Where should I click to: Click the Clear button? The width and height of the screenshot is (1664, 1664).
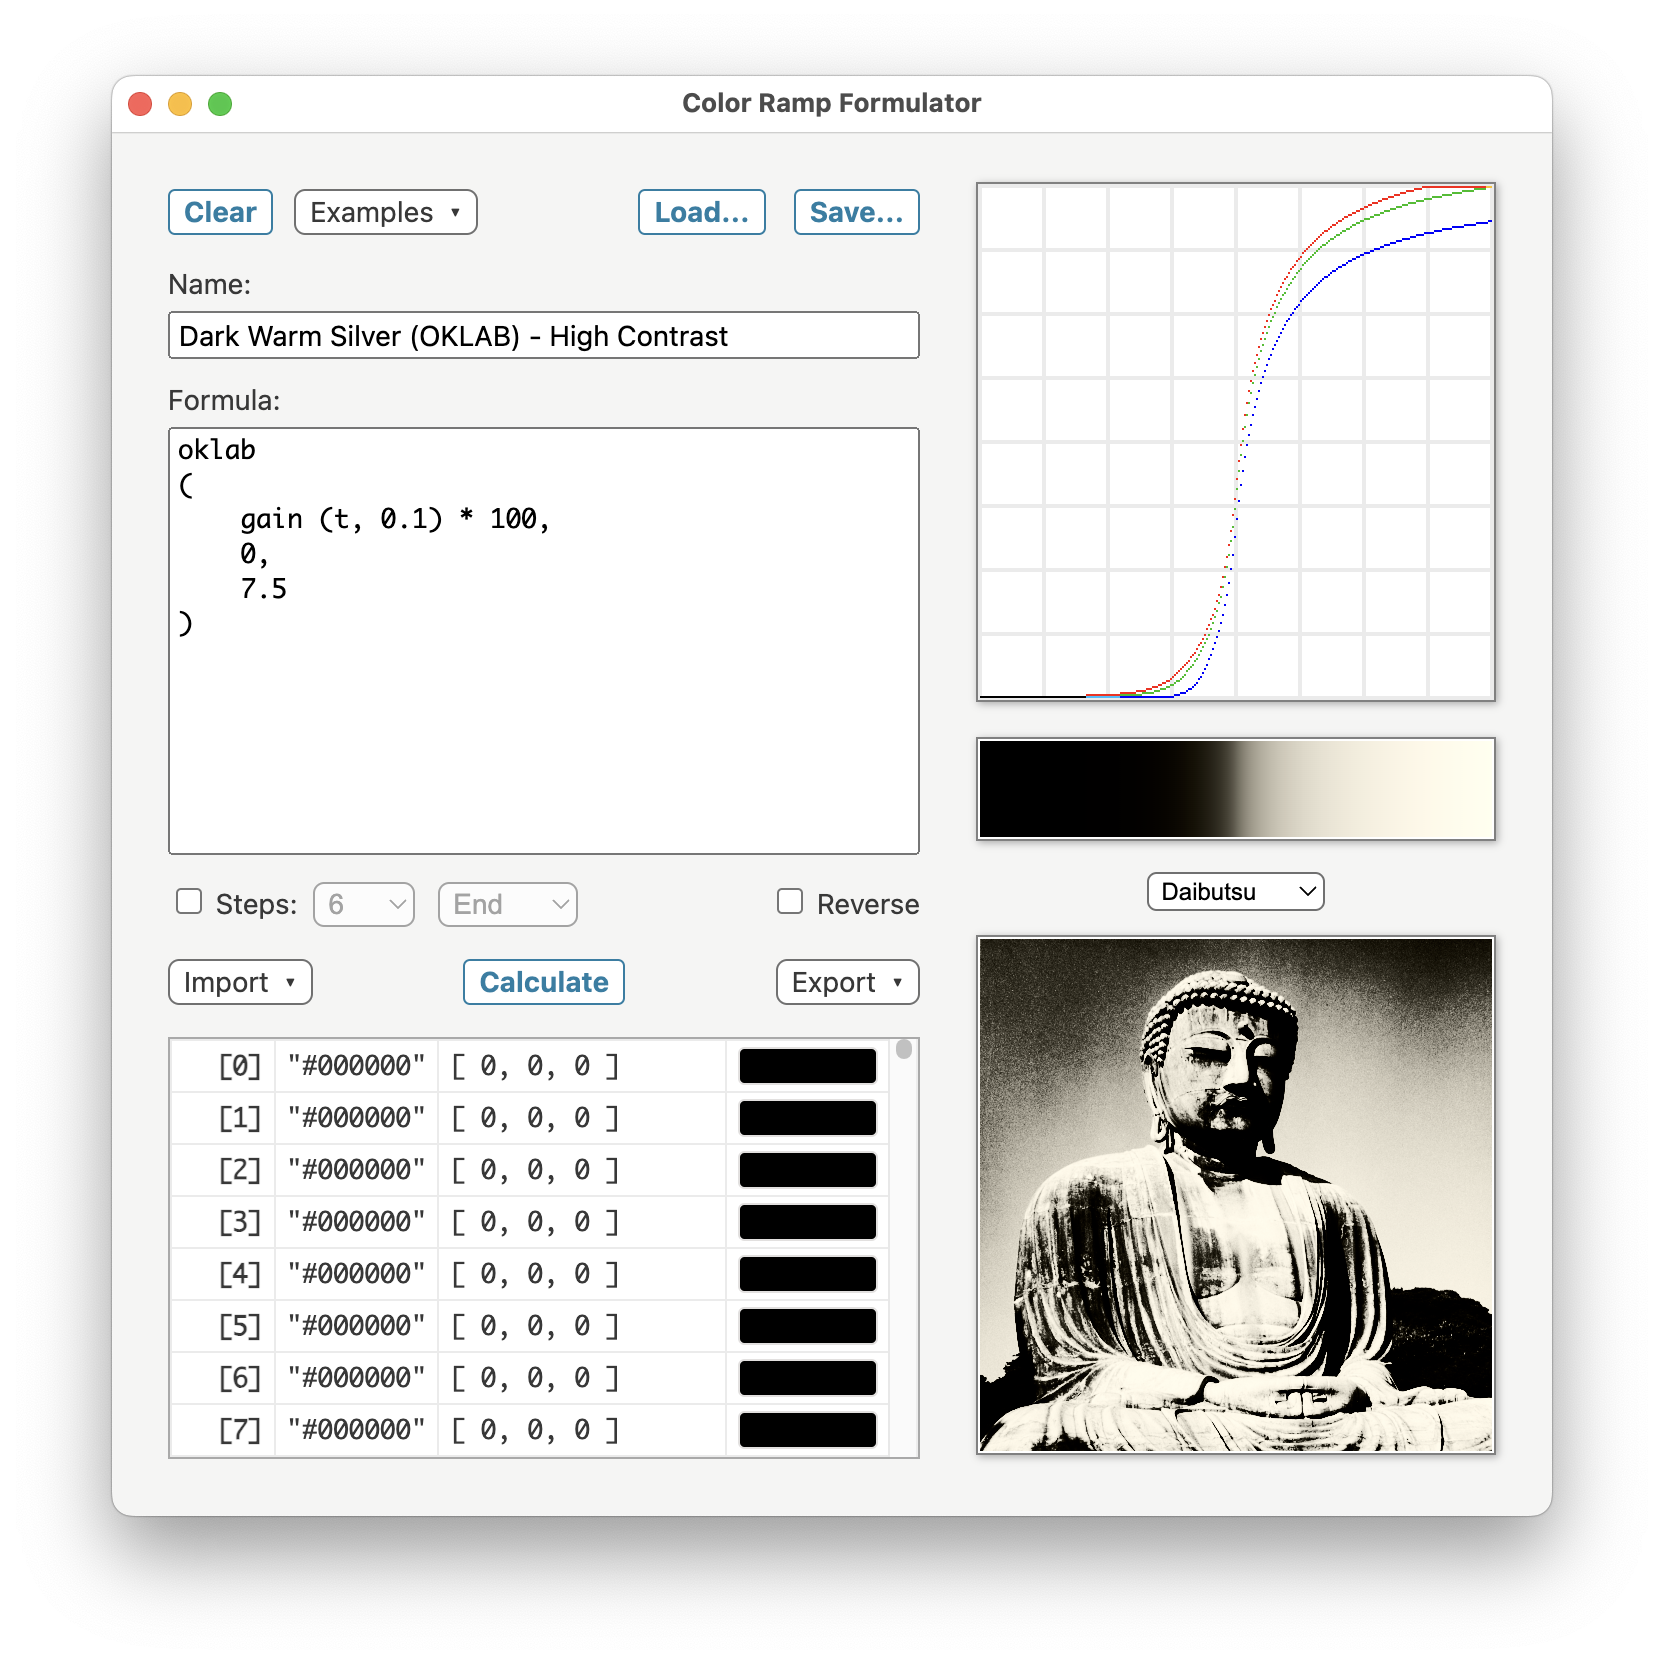[x=220, y=212]
